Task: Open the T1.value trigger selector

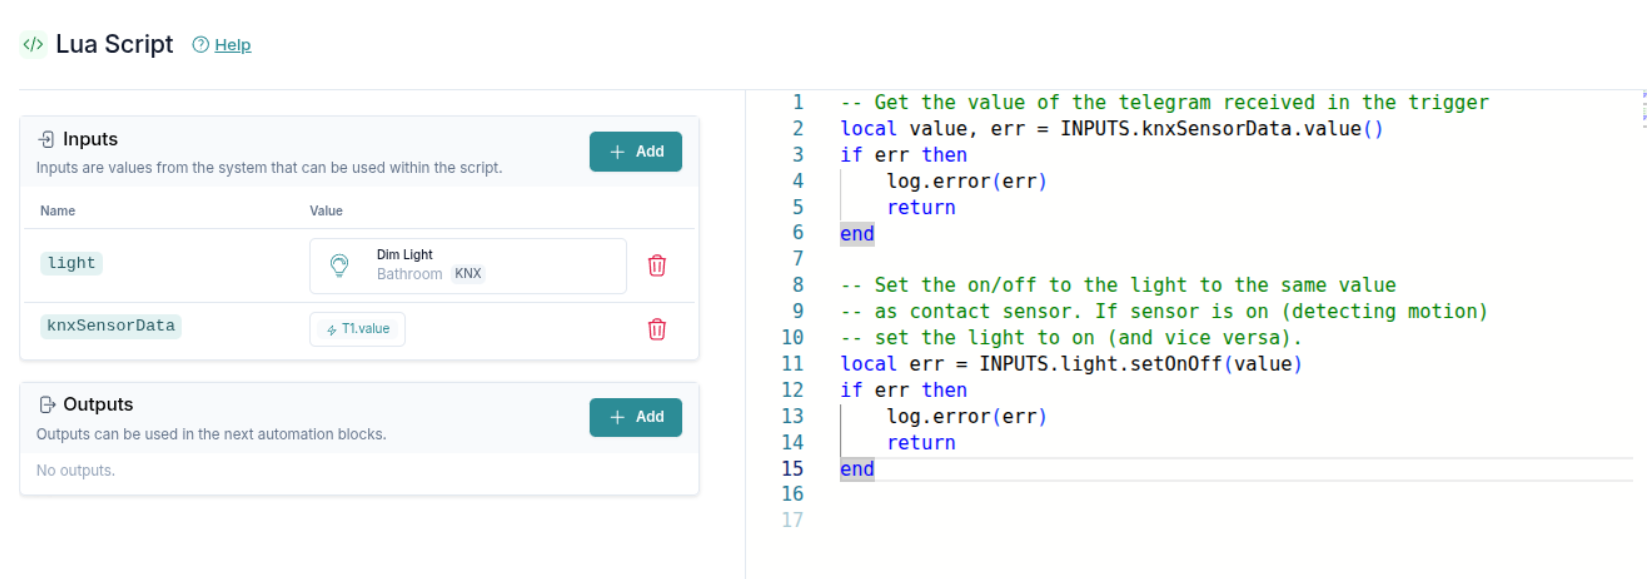Action: point(357,329)
